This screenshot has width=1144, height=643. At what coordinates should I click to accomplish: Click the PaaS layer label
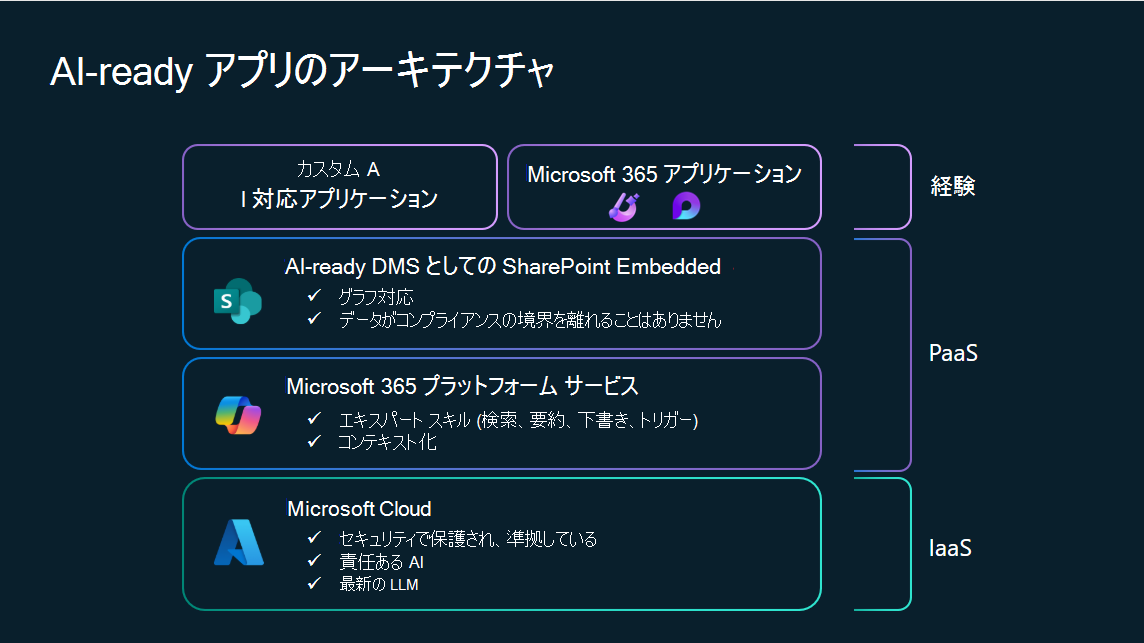click(951, 353)
